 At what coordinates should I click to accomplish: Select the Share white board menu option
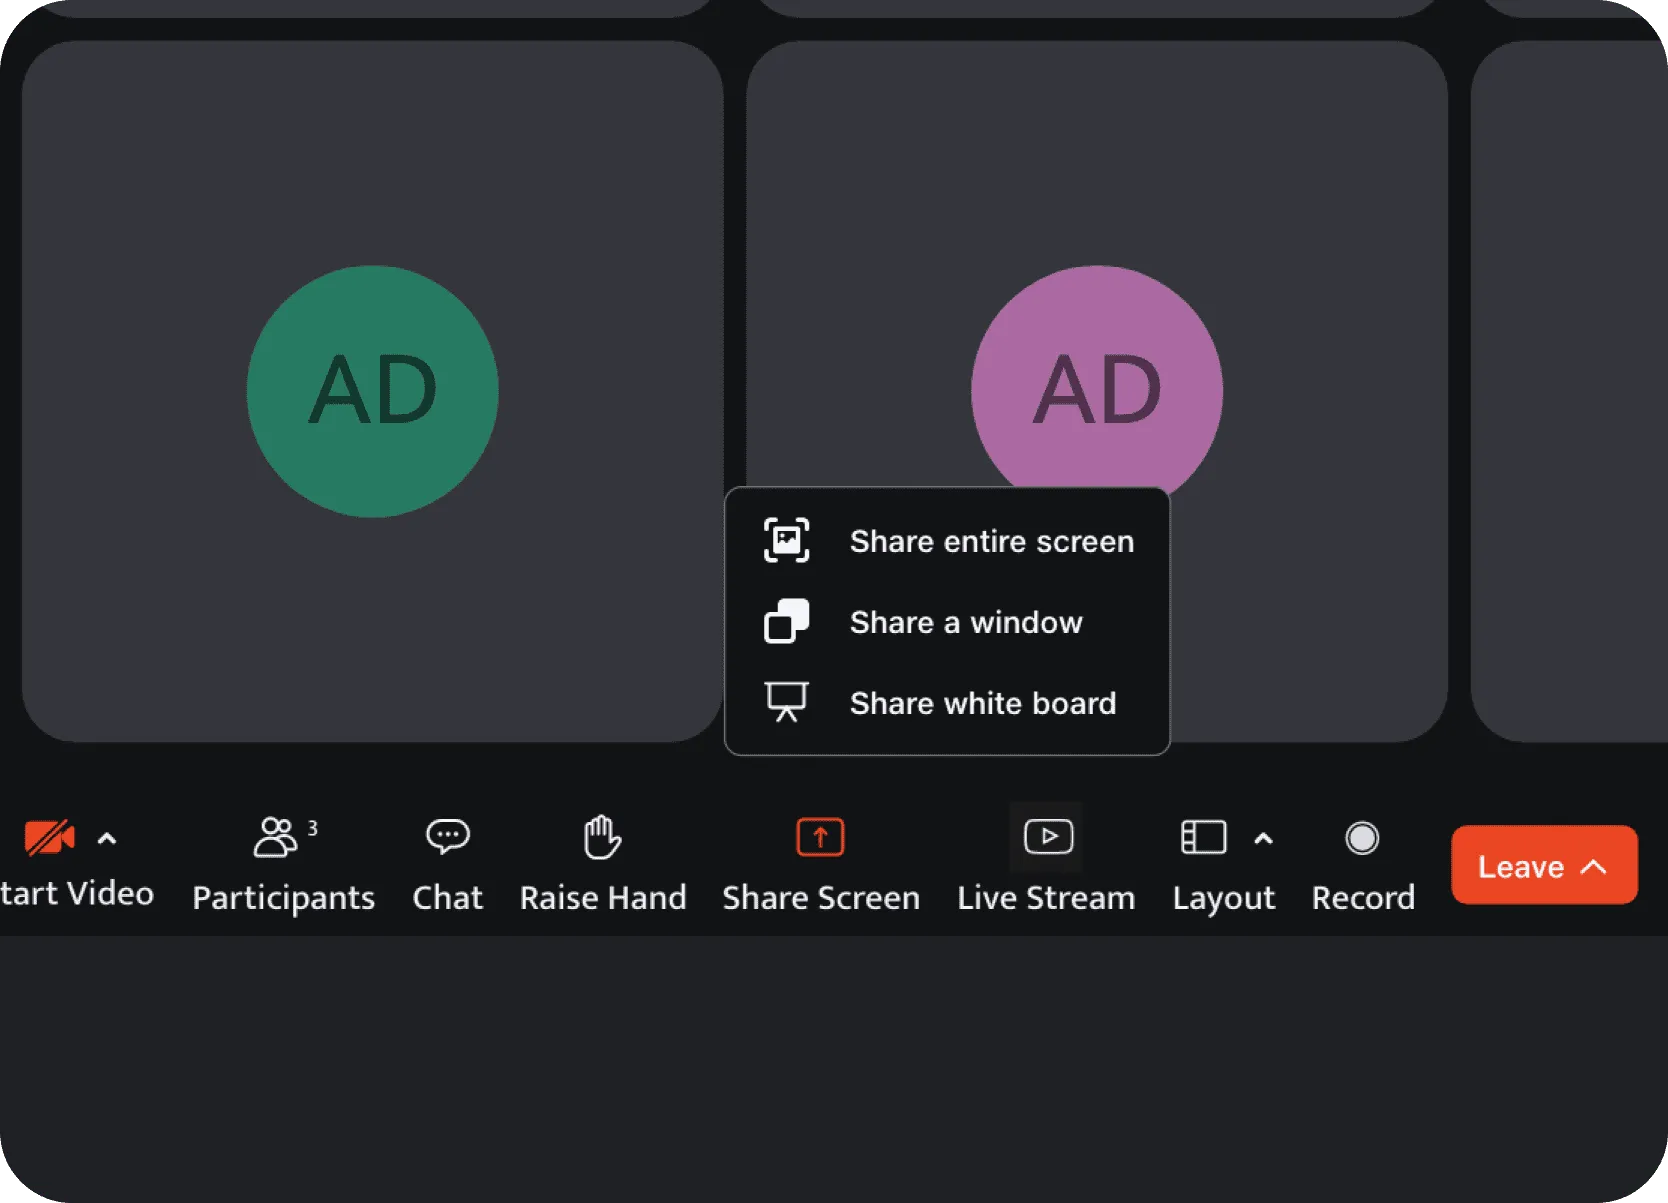[x=982, y=703]
